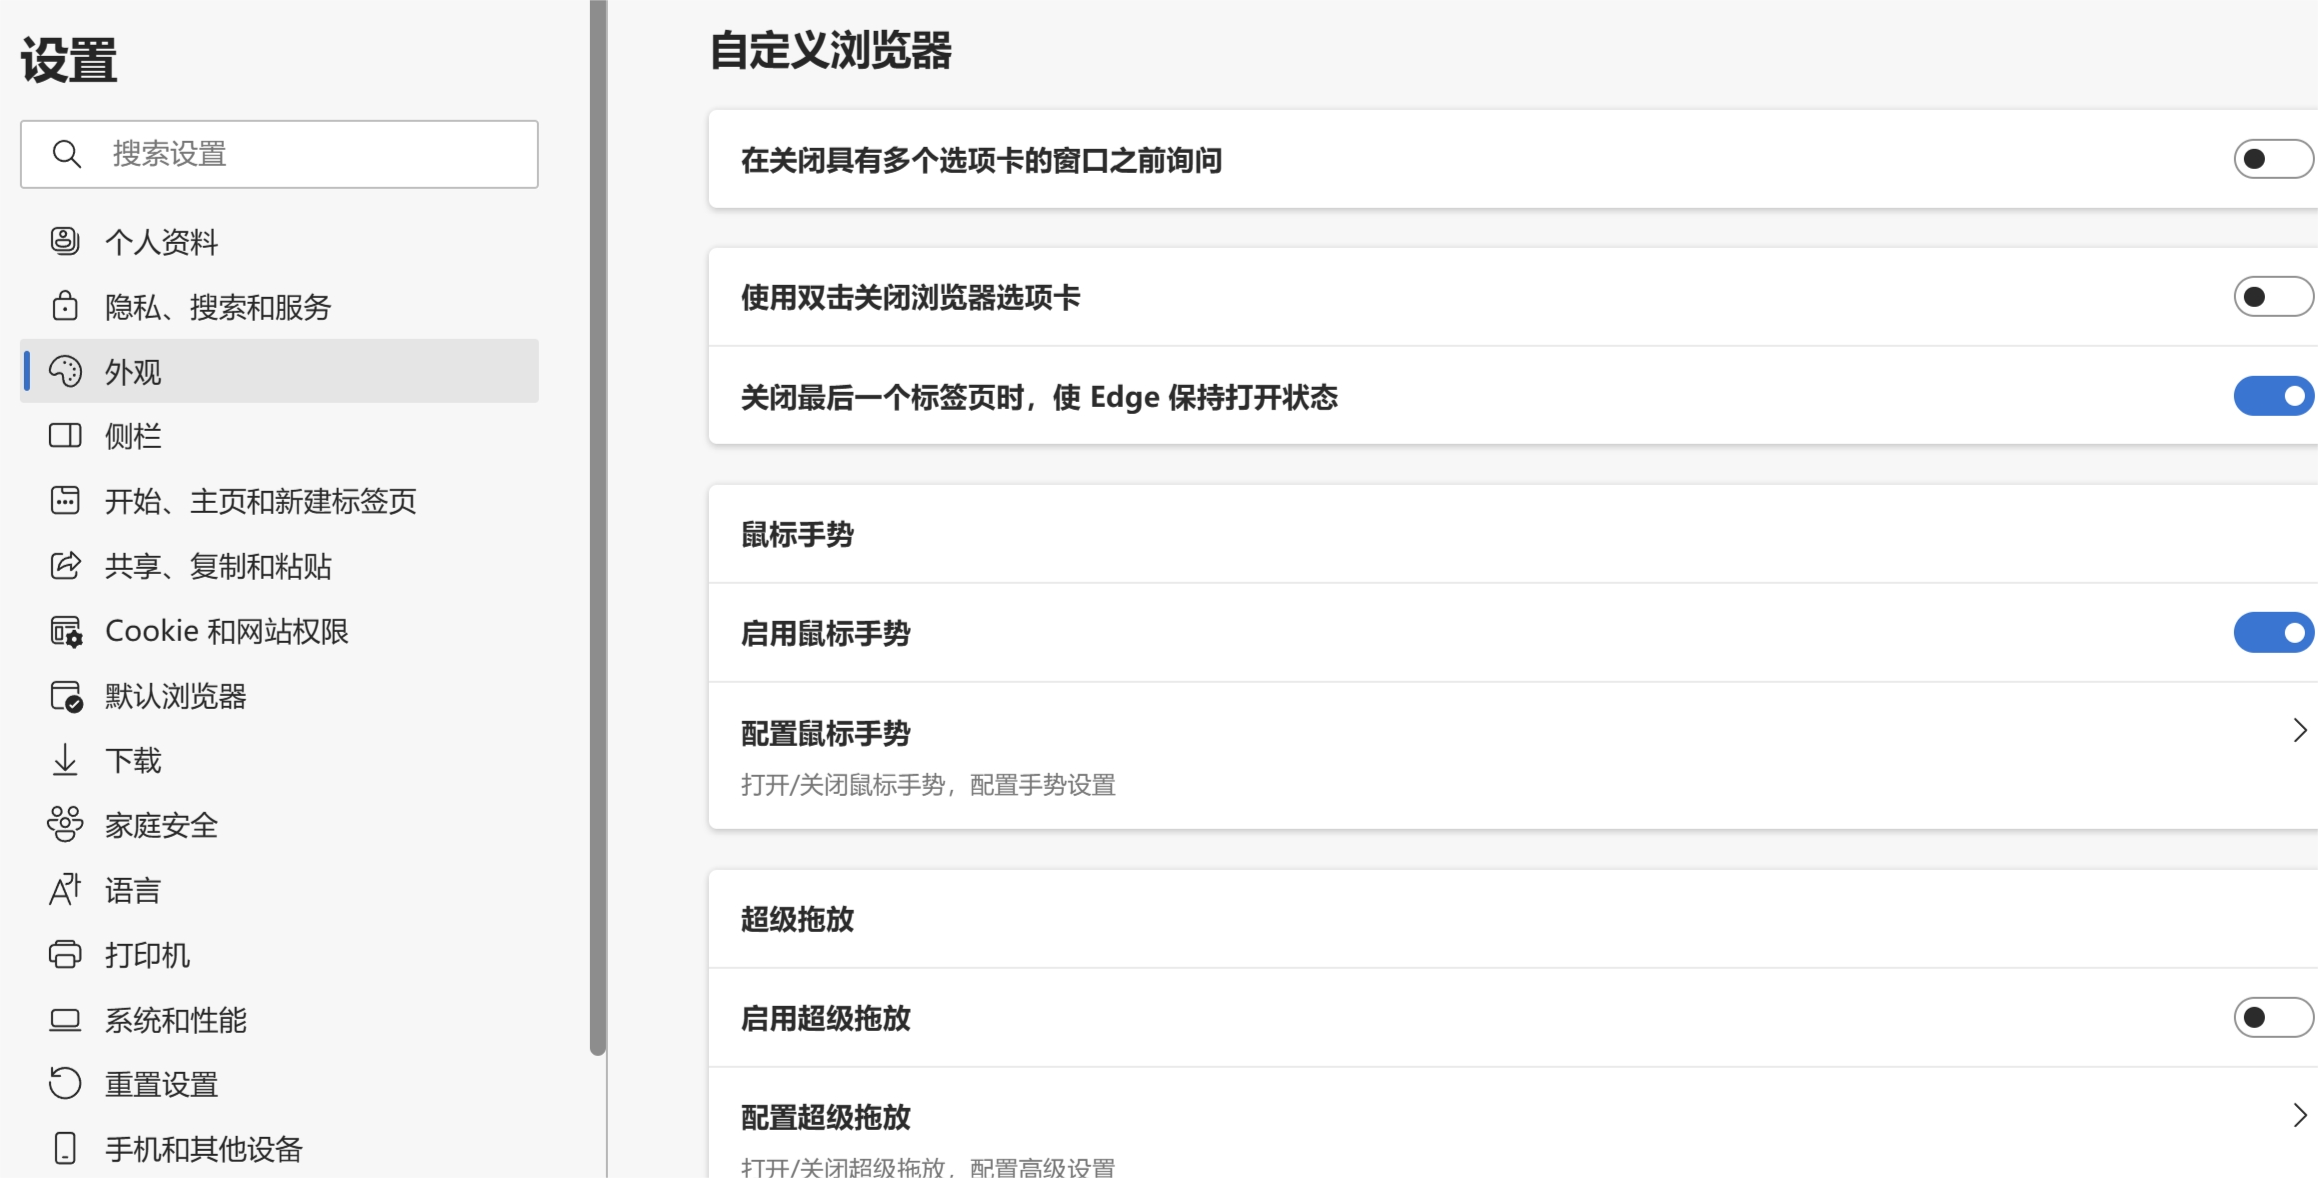Image resolution: width=2318 pixels, height=1178 pixels.
Task: Click the lock icon for 隐私、搜索和服务
Action: tap(65, 306)
